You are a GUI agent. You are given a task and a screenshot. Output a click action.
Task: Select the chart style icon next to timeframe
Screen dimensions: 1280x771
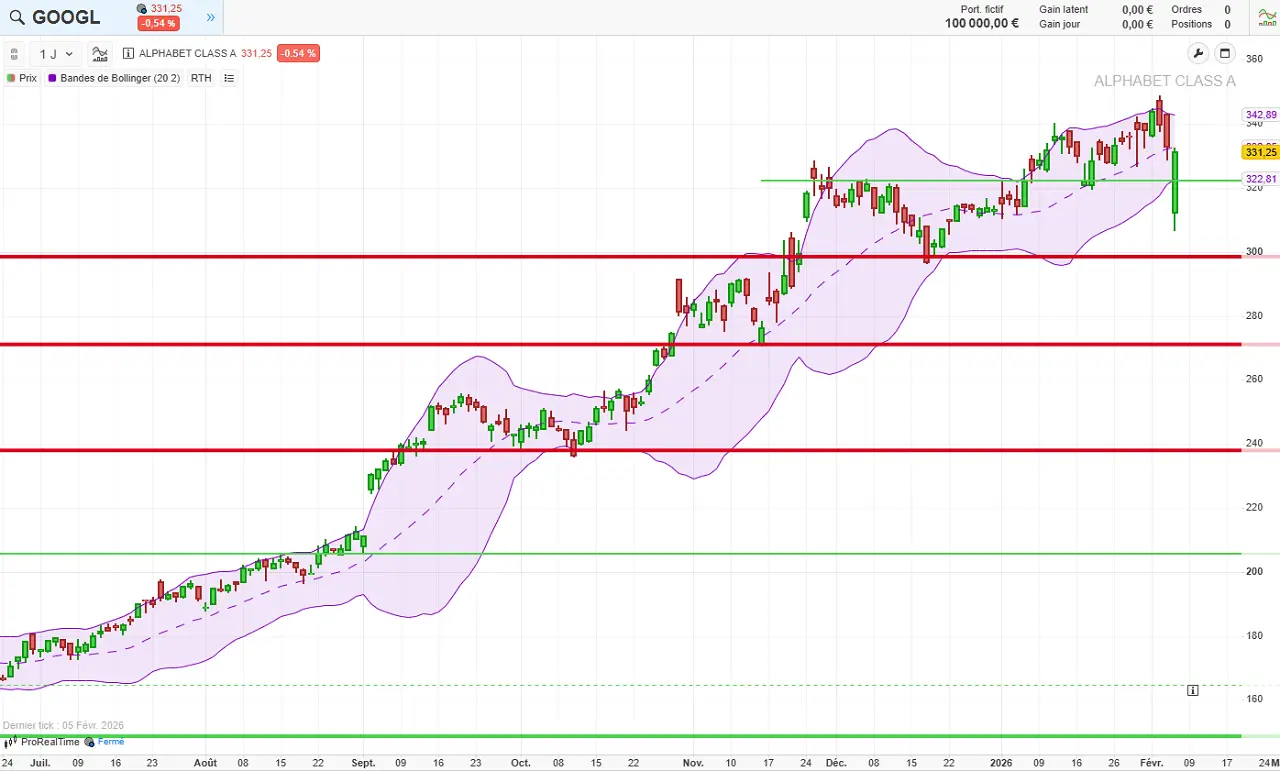(x=99, y=54)
